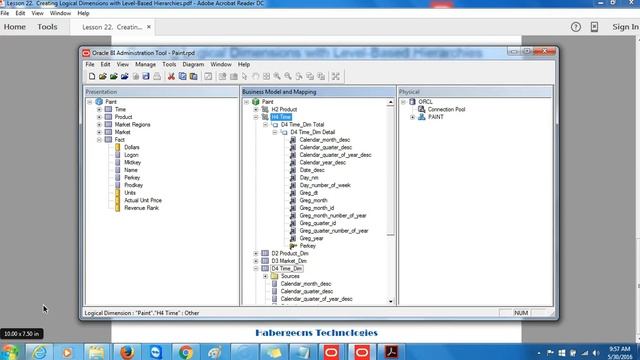Collapse the H4 Time dimension
This screenshot has width=640, height=360.
(x=256, y=117)
